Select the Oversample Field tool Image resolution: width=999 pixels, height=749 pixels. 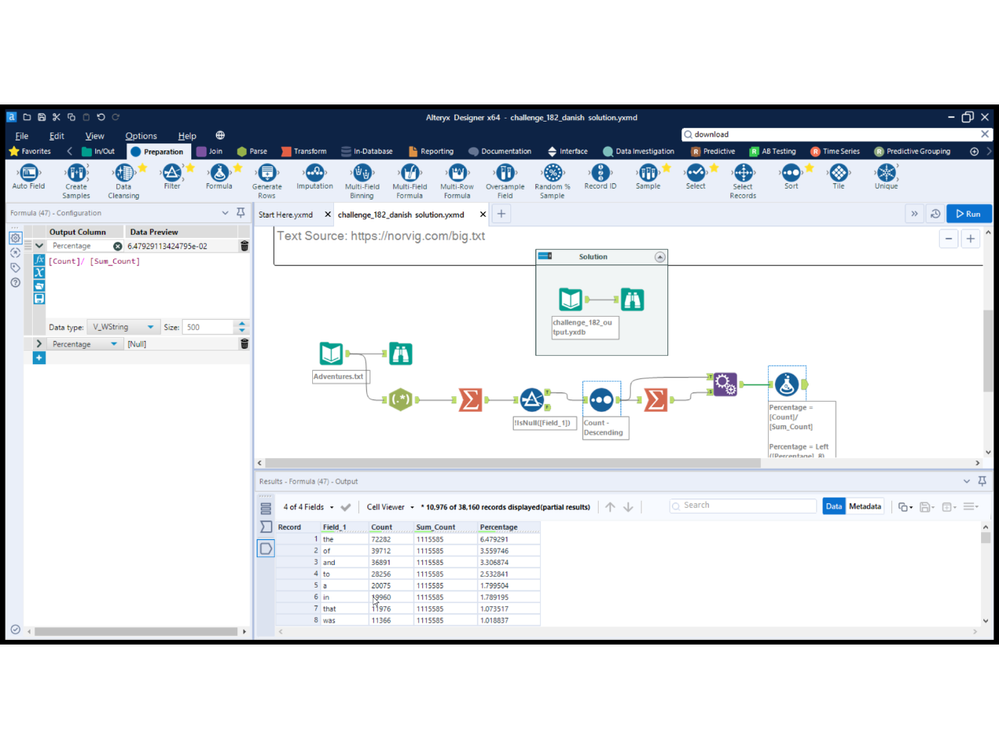point(505,182)
